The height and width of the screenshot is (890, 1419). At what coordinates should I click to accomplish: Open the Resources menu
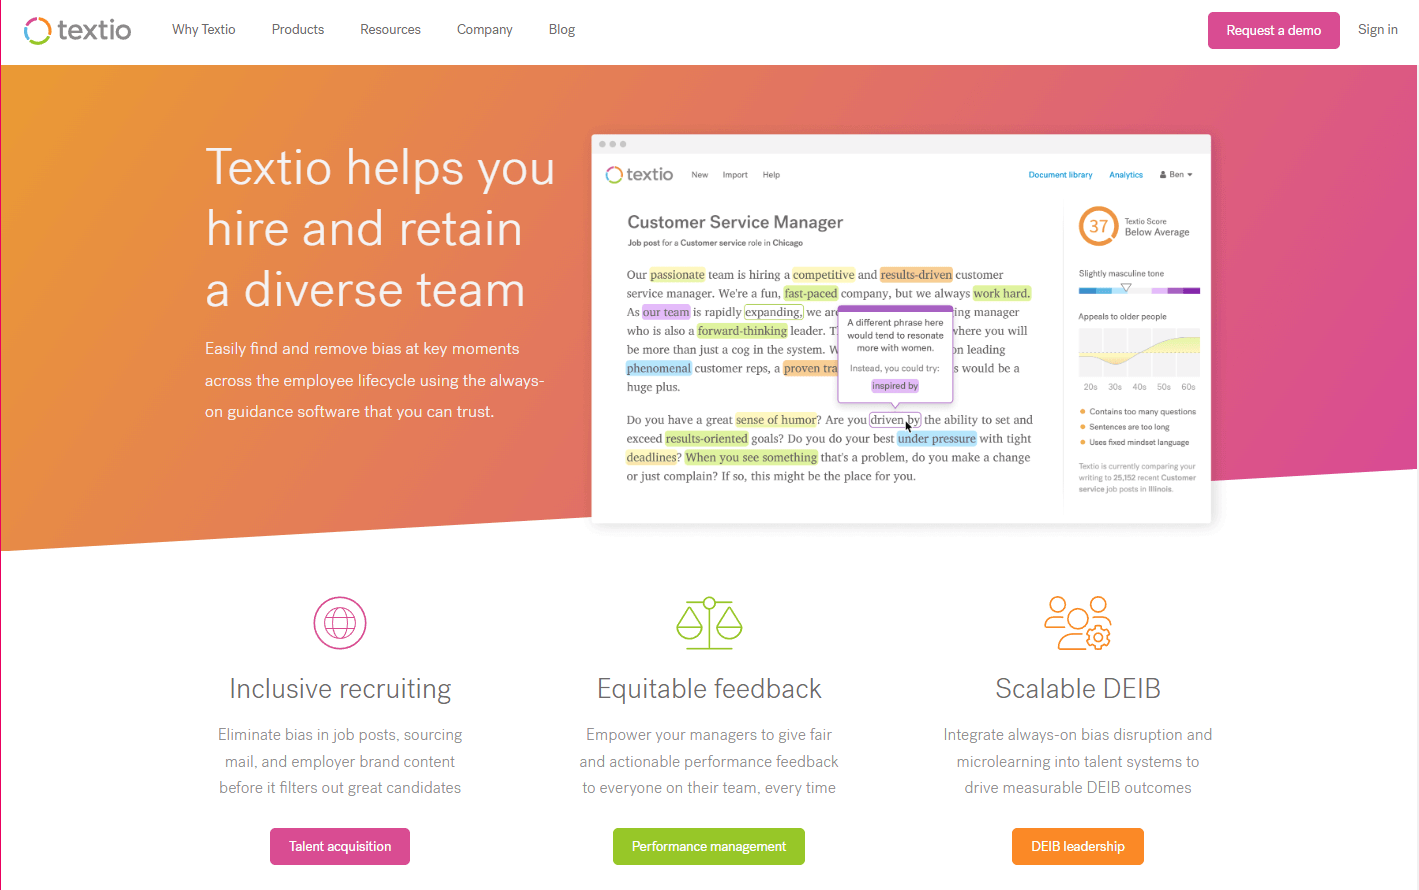[390, 30]
